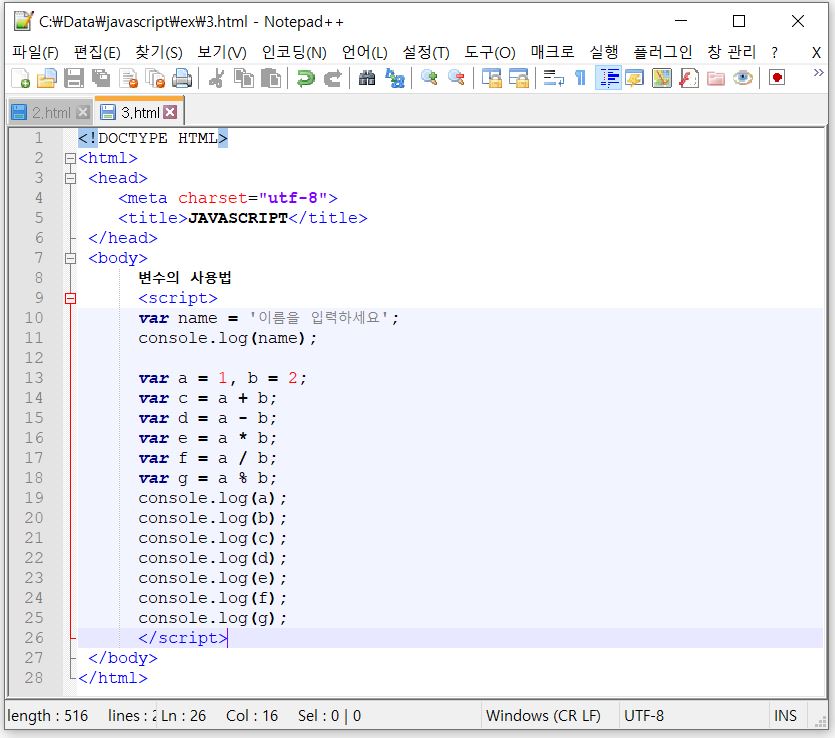The image size is (835, 738).
Task: Open the 설정(T) menu
Action: tap(426, 52)
